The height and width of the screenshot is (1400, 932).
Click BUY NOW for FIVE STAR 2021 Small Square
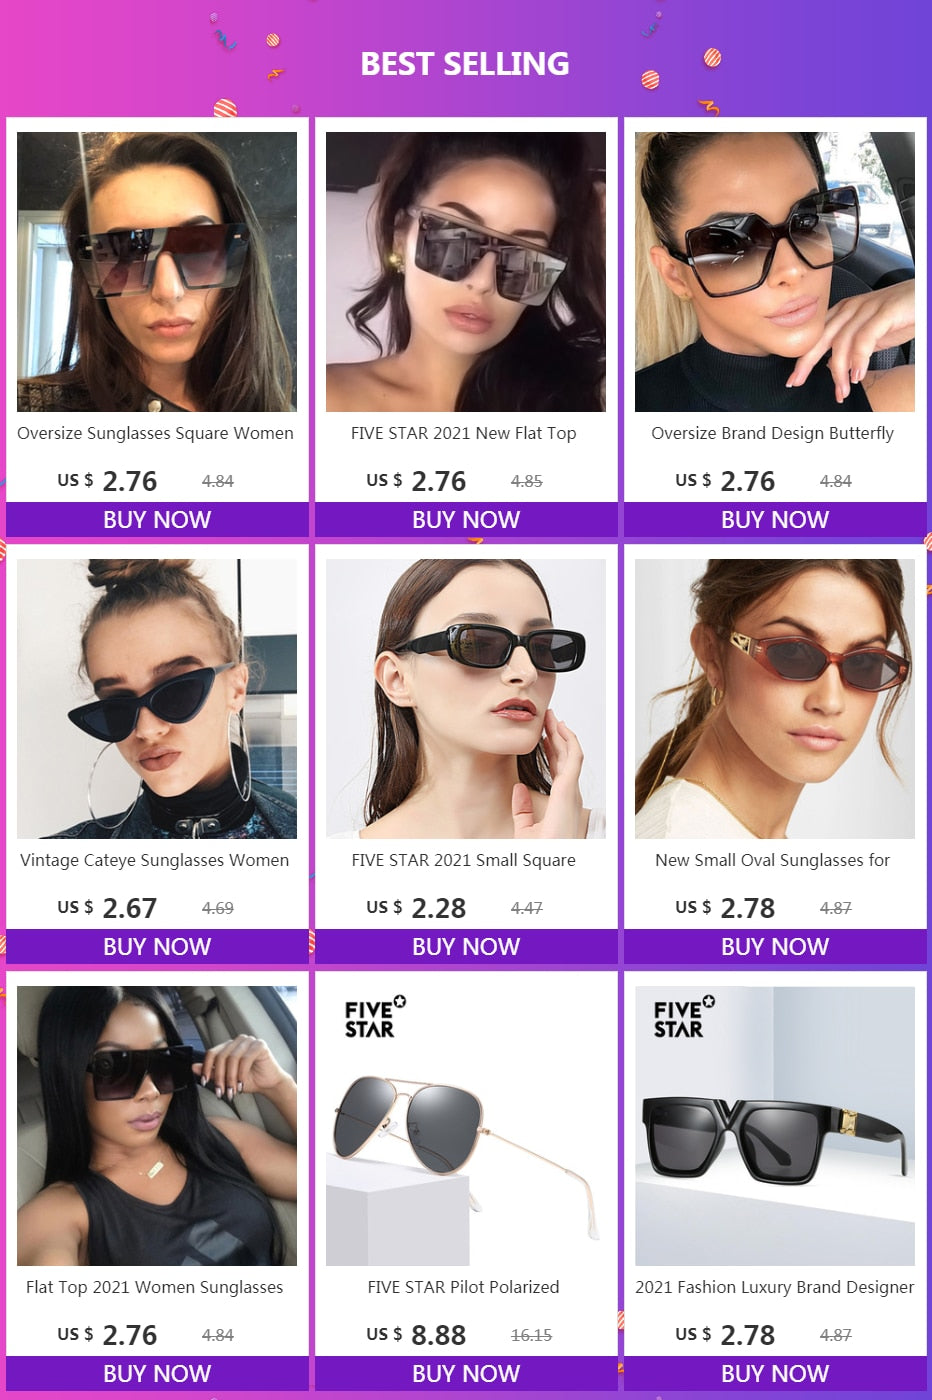coord(466,947)
